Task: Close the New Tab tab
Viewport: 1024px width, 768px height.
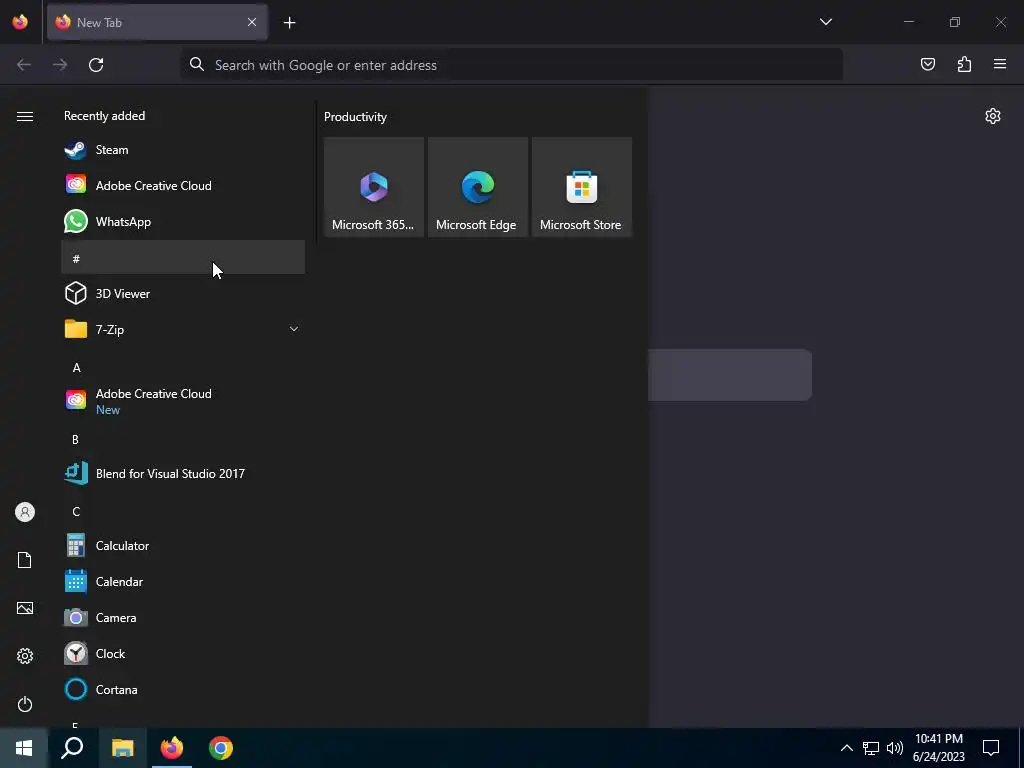Action: coord(252,22)
